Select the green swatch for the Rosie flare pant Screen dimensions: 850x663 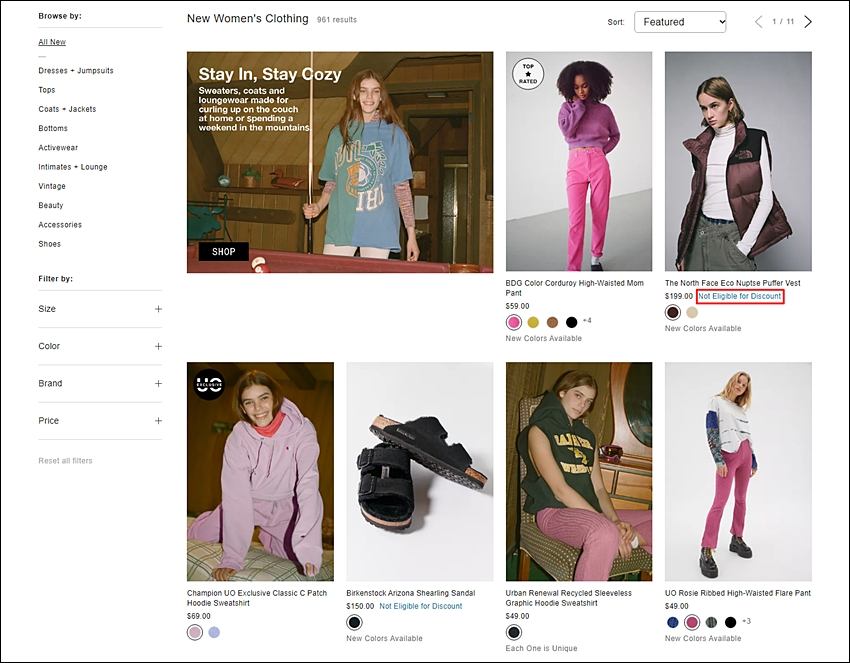coord(711,622)
